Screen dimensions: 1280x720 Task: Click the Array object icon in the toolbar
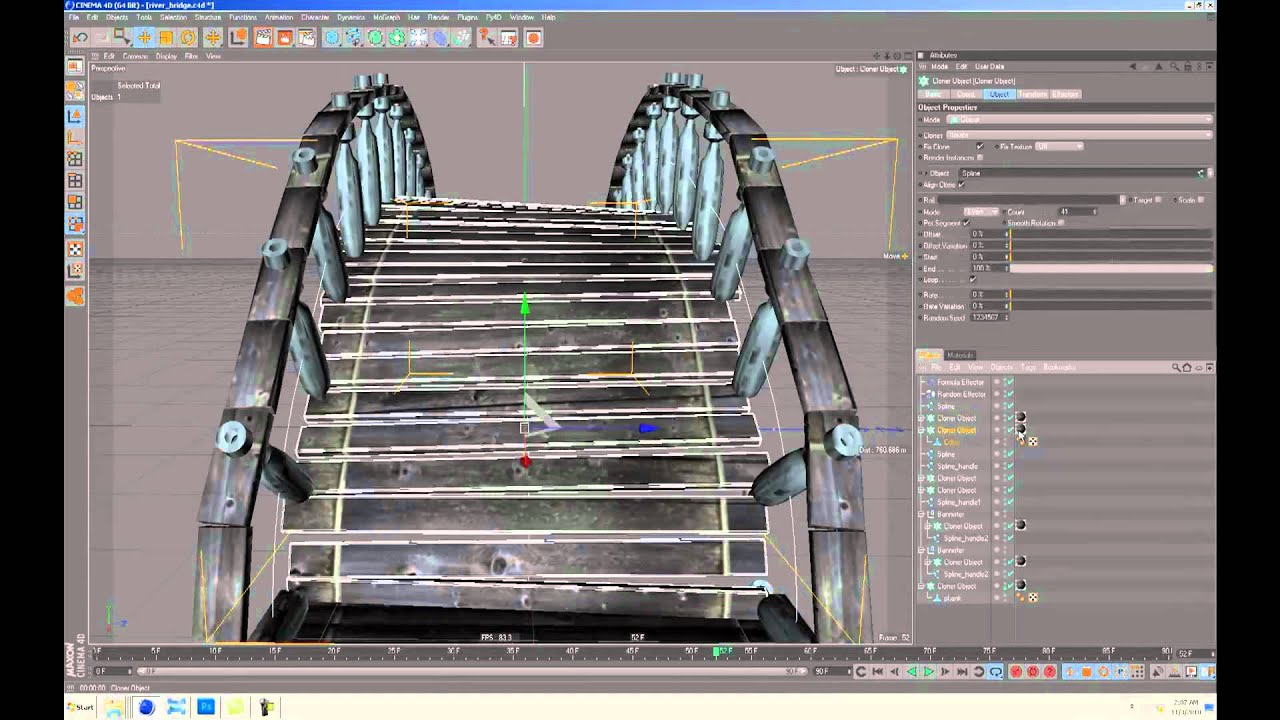398,38
